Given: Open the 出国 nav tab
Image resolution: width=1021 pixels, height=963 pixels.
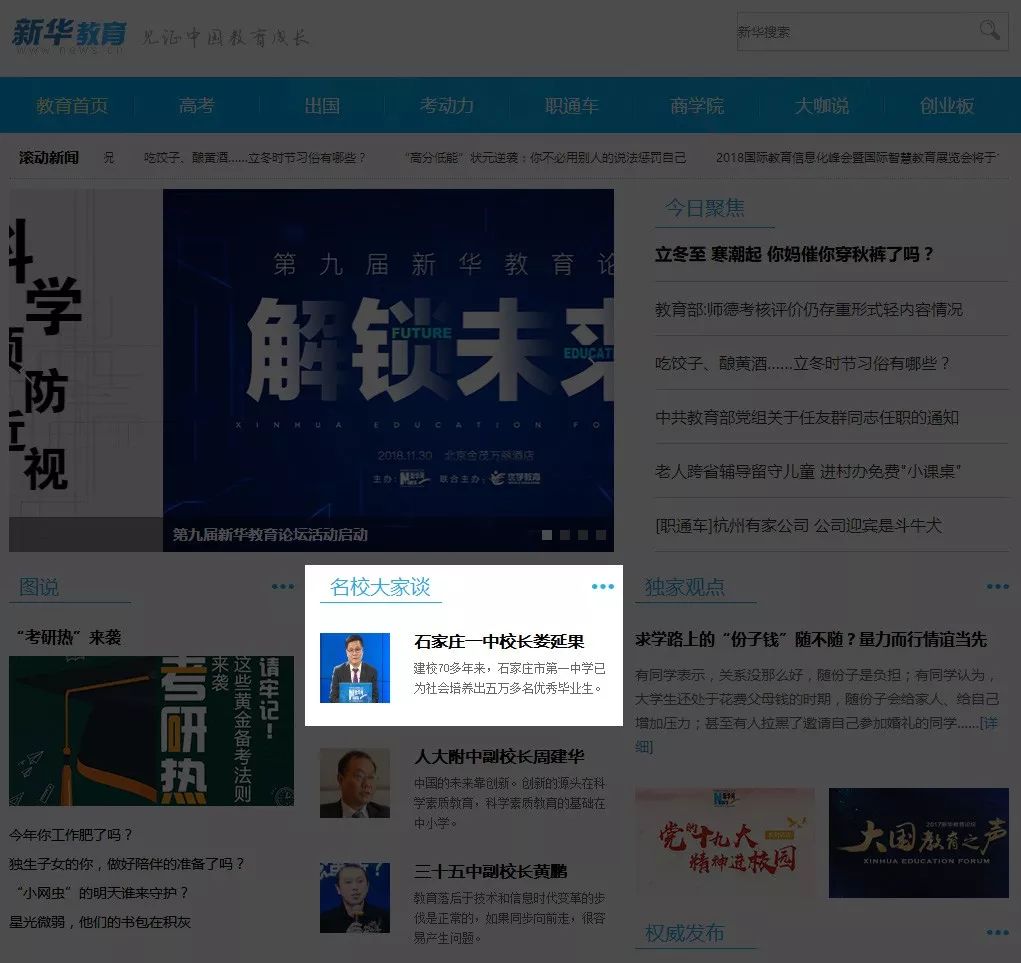Looking at the screenshot, I should click(322, 105).
